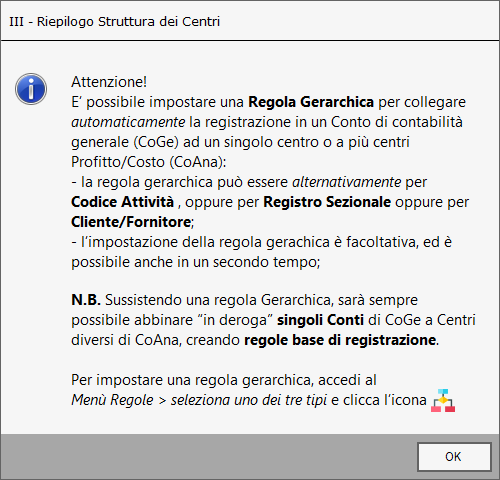
Task: Click the italic word 'alternativamente'
Action: click(x=347, y=182)
